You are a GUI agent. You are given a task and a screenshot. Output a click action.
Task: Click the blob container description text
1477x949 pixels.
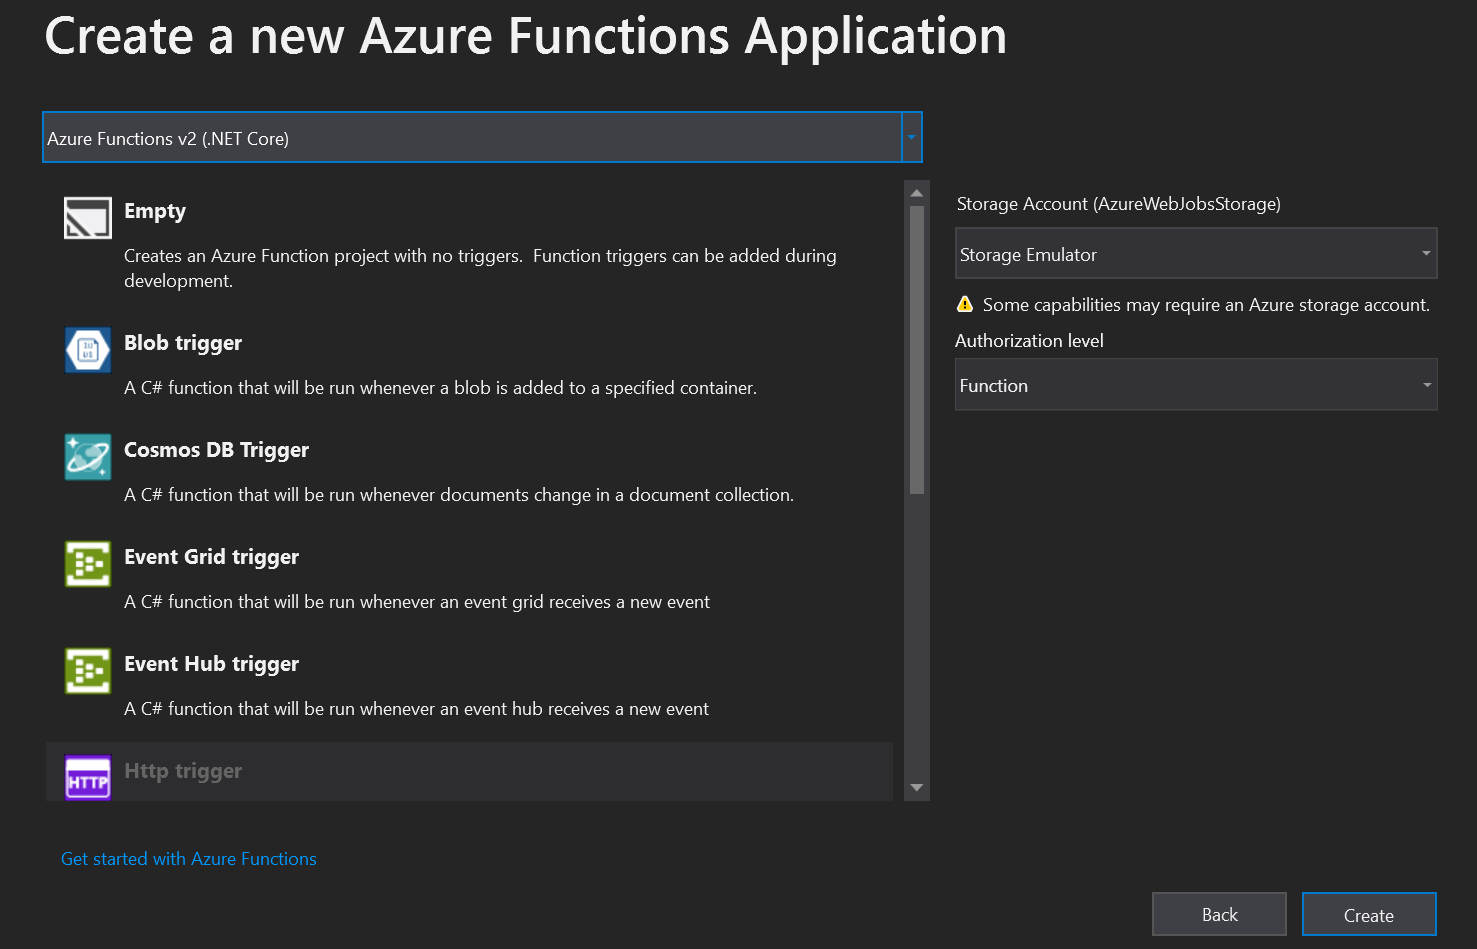440,388
